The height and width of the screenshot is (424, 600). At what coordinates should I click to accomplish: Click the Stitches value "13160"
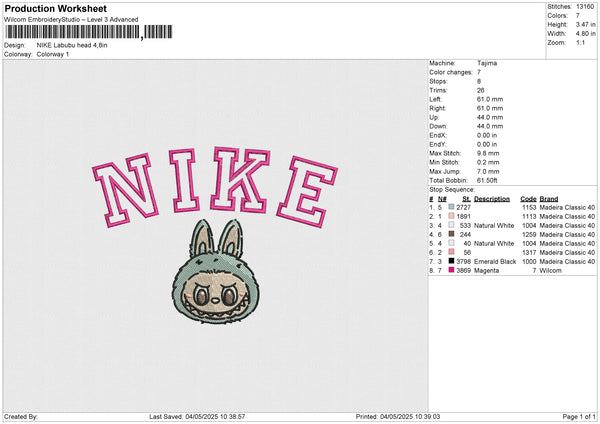pos(585,7)
